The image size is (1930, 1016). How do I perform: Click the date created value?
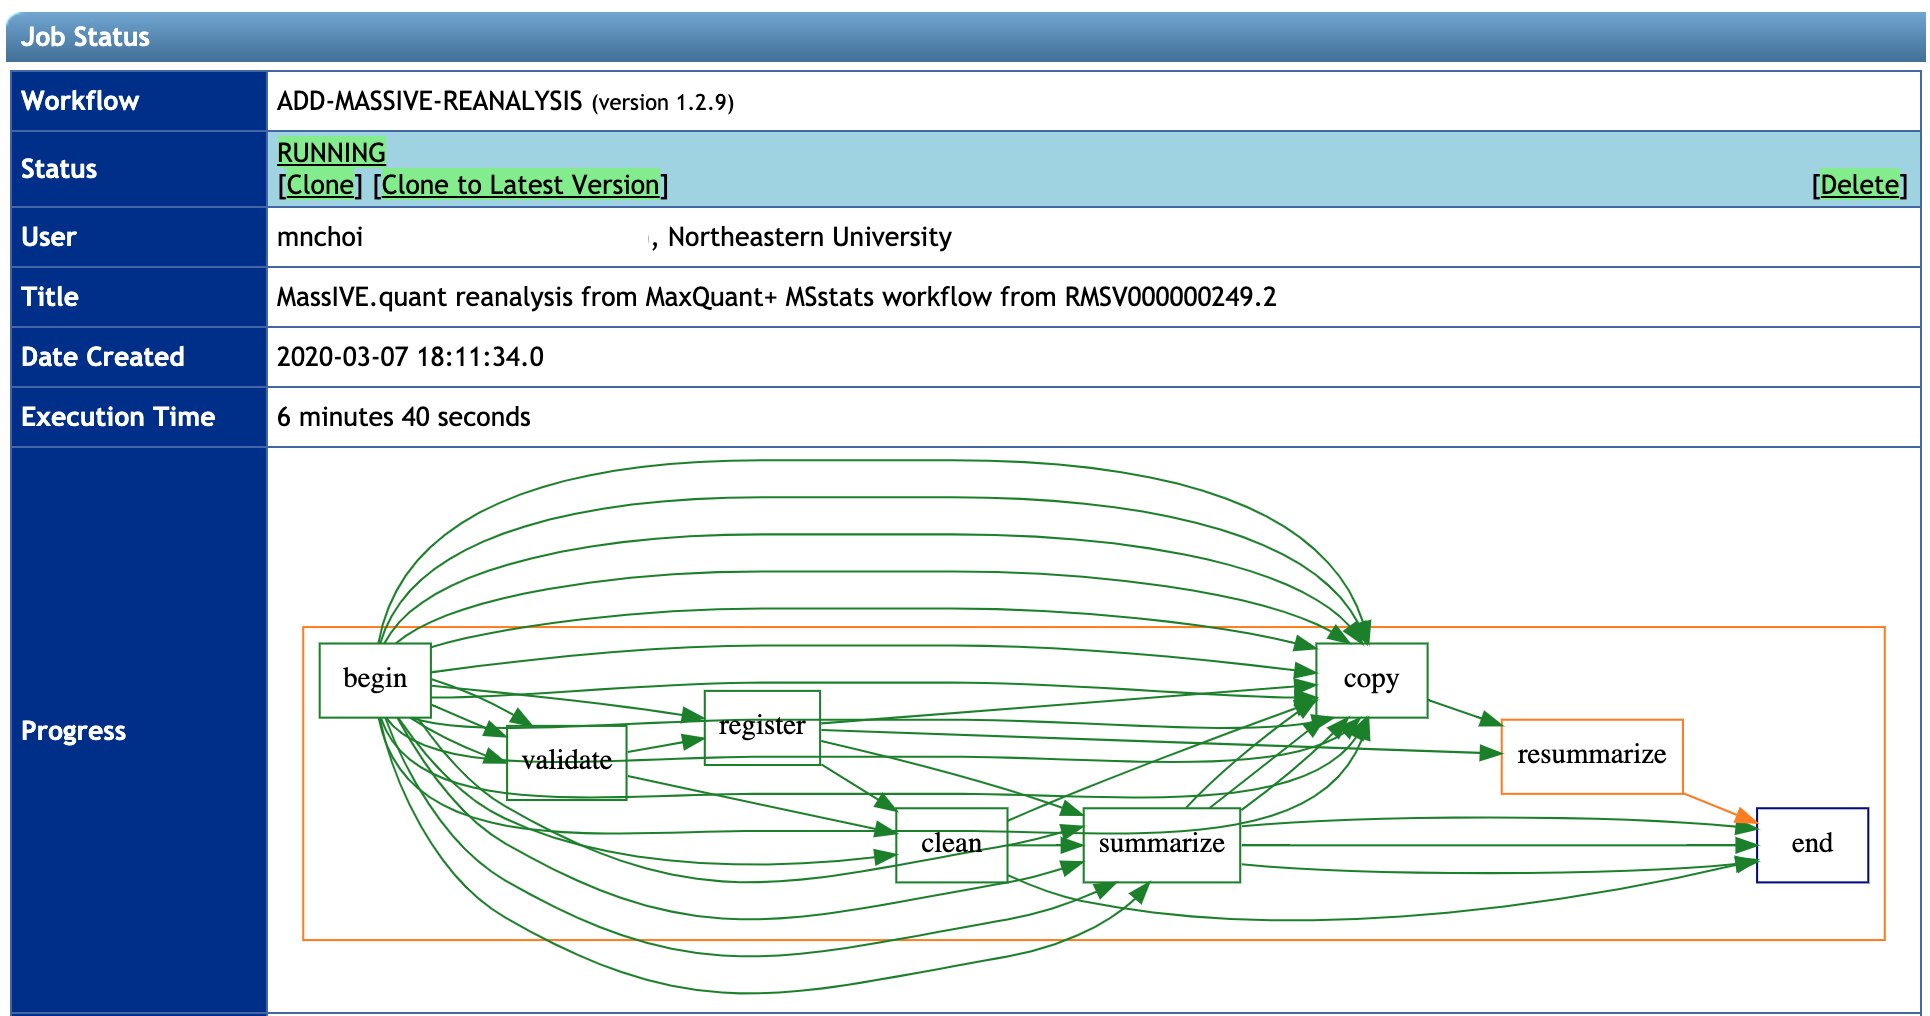point(410,357)
